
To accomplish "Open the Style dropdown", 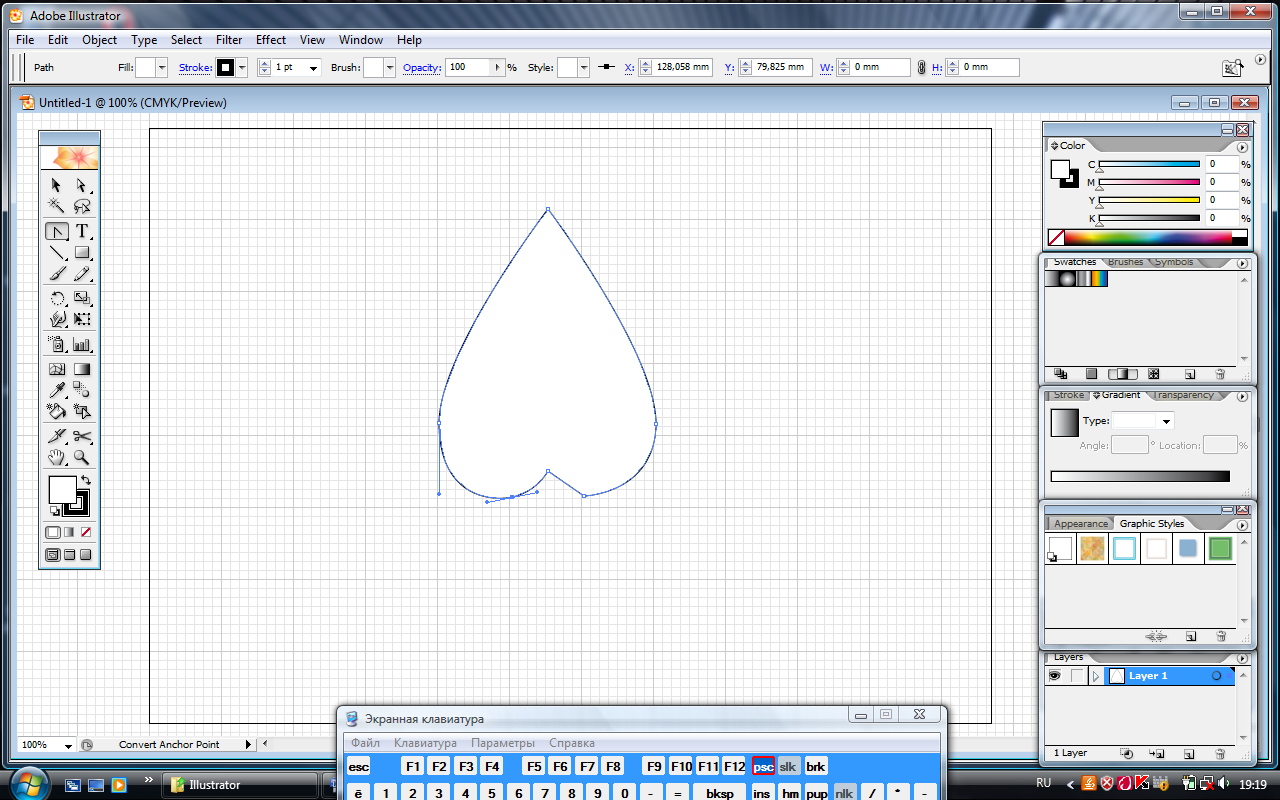I will click(584, 68).
